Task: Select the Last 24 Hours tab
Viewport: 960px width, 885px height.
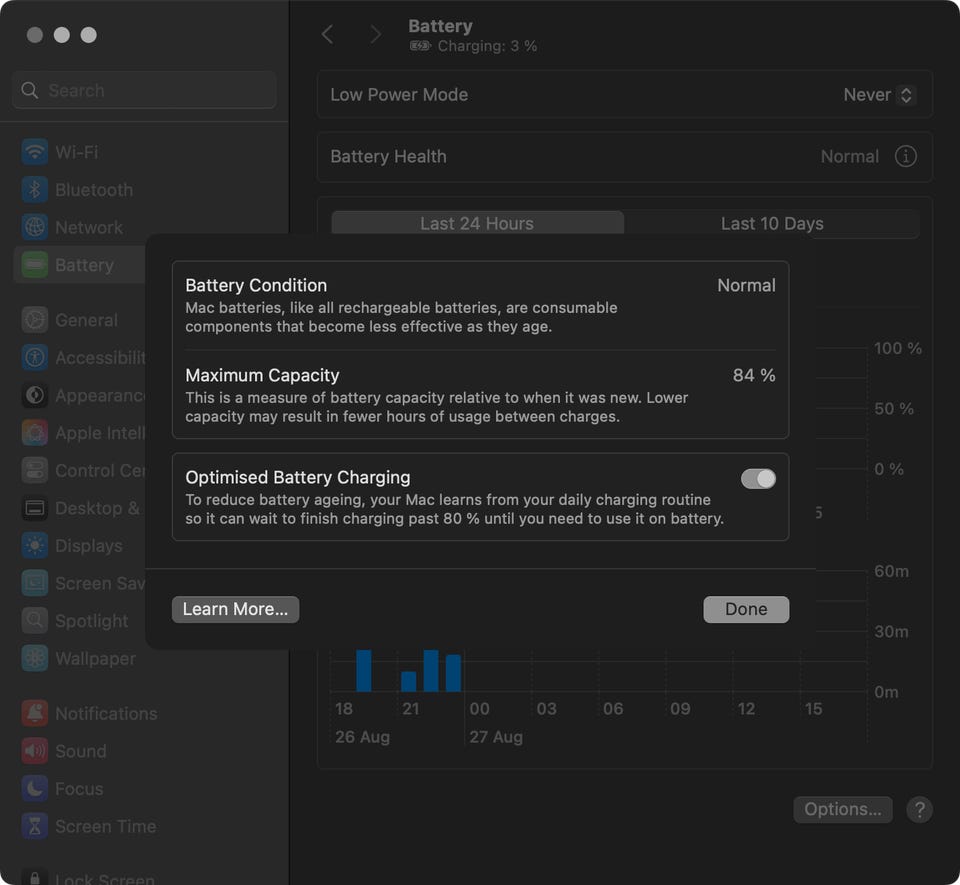Action: point(477,224)
